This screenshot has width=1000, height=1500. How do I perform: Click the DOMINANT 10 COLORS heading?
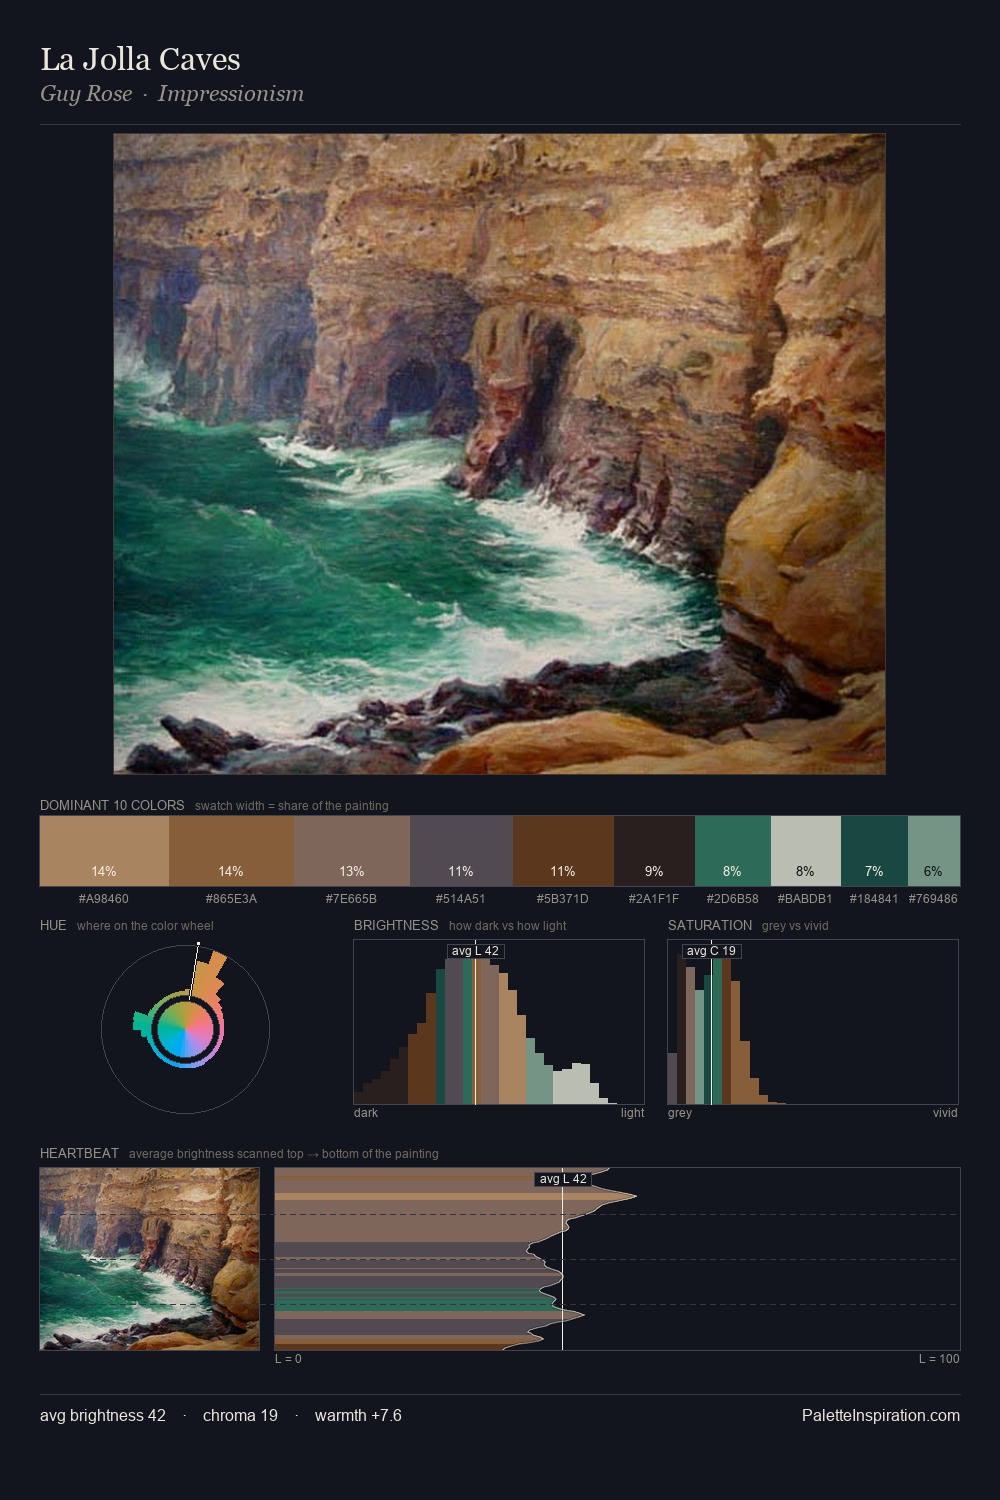click(112, 805)
